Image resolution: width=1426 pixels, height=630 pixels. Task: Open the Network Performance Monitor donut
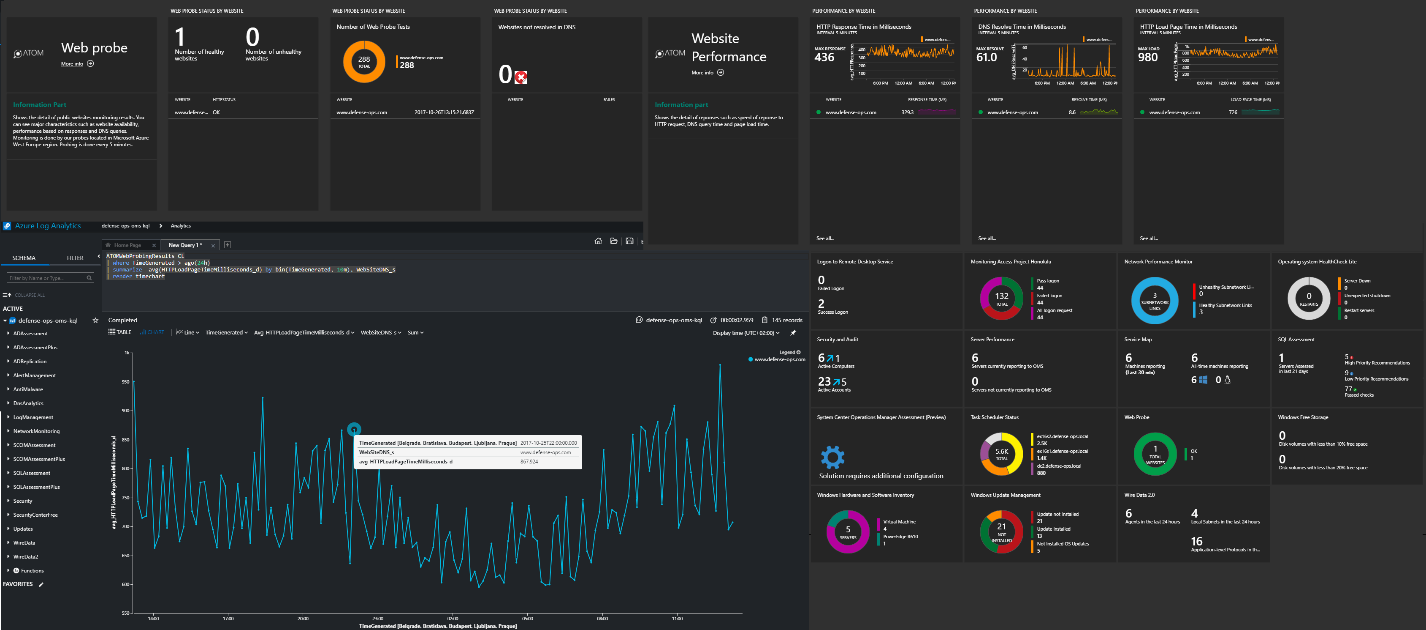point(1154,300)
